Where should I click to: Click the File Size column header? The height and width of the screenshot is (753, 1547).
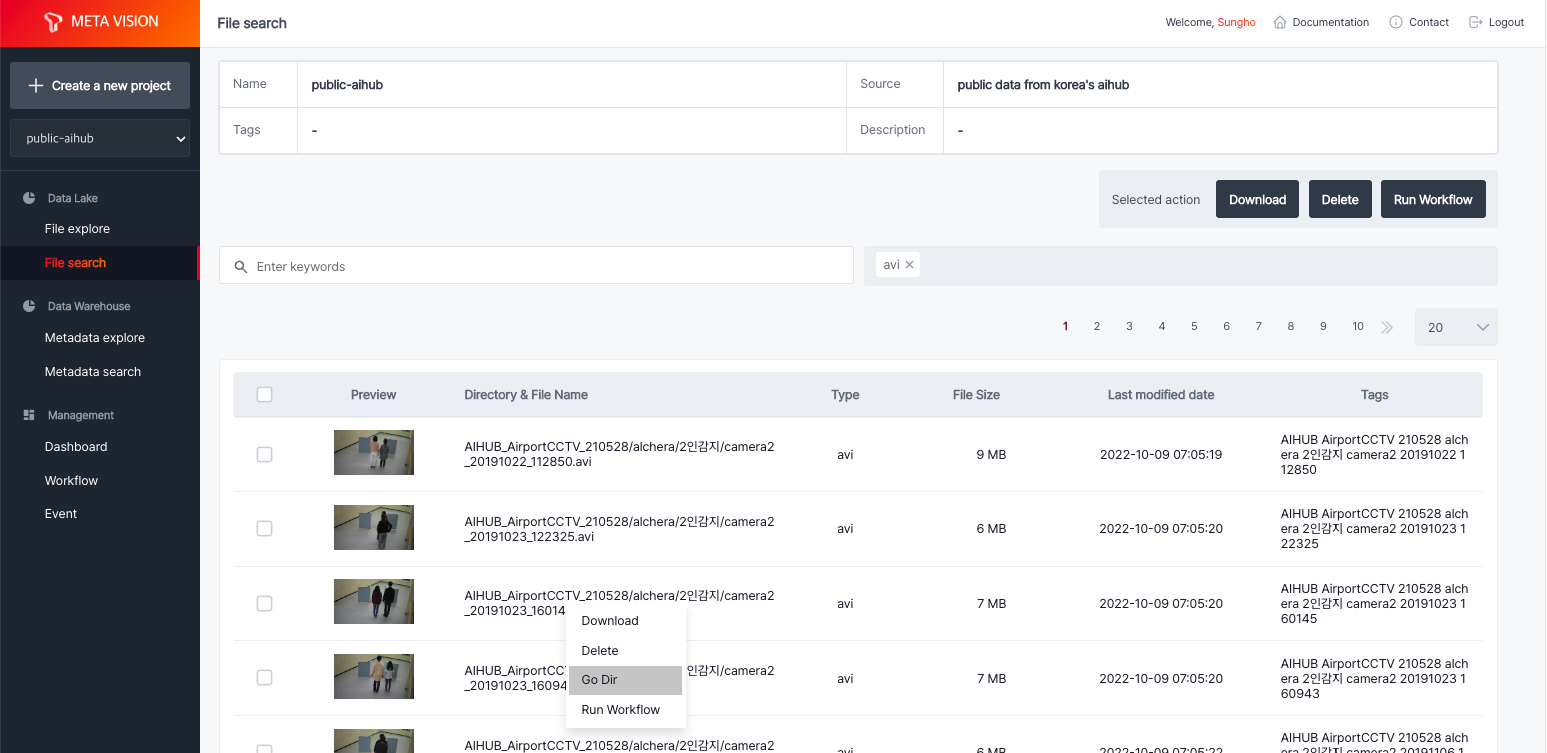click(976, 395)
